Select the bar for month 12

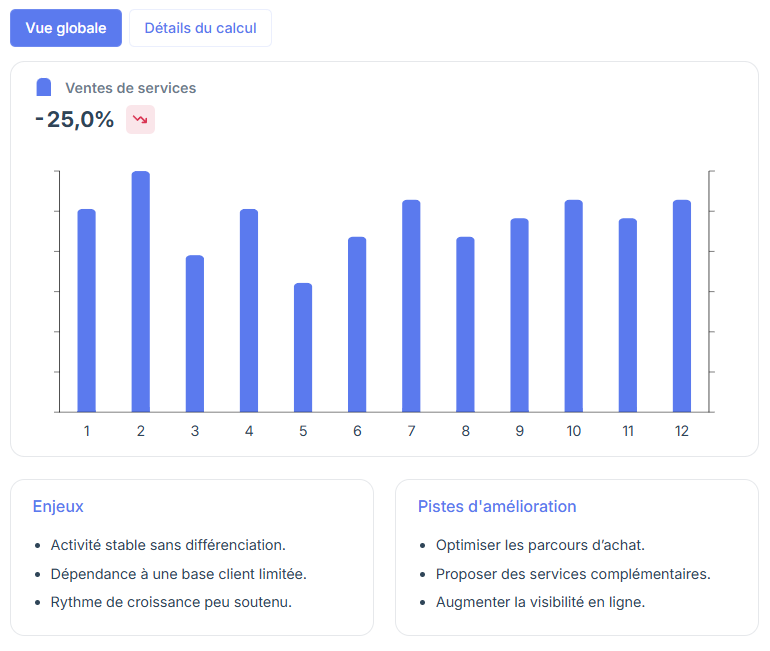tap(682, 306)
